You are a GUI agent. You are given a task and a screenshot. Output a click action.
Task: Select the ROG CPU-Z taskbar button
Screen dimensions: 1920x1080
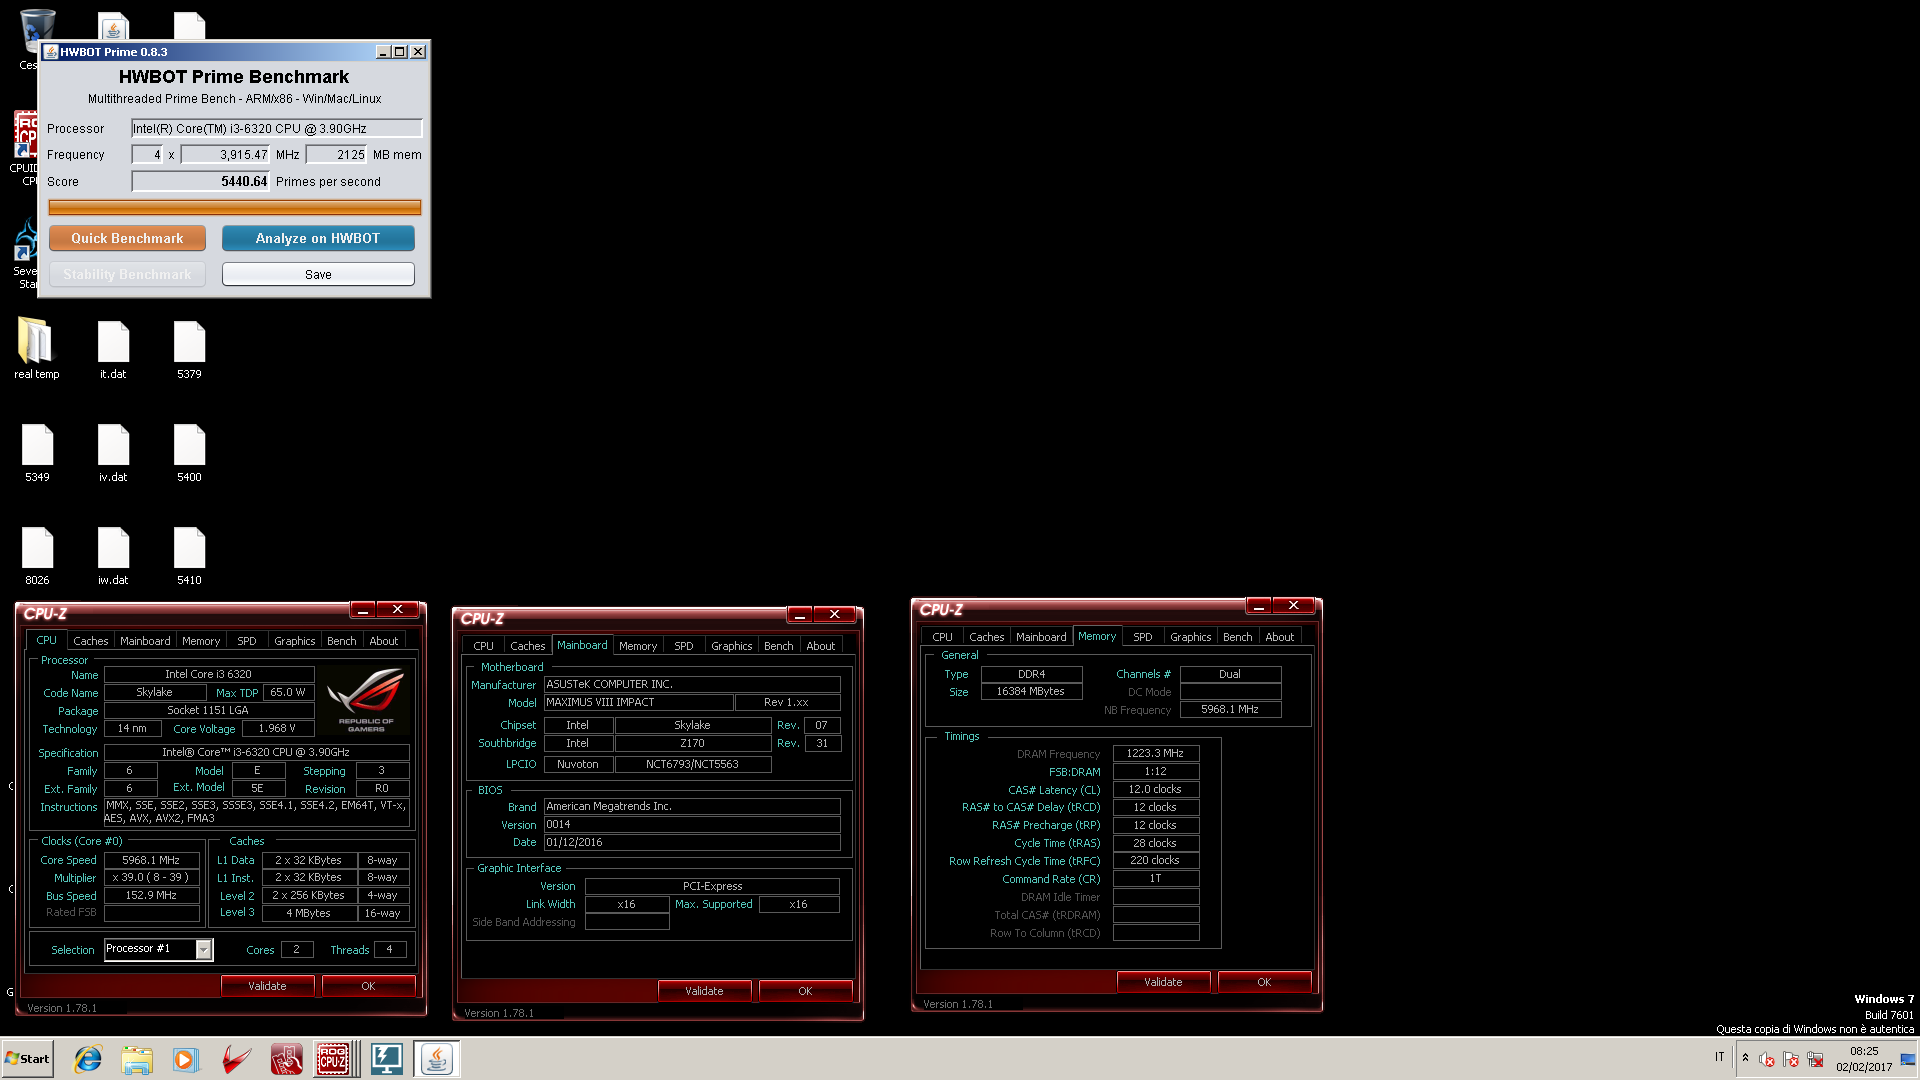[x=334, y=1059]
